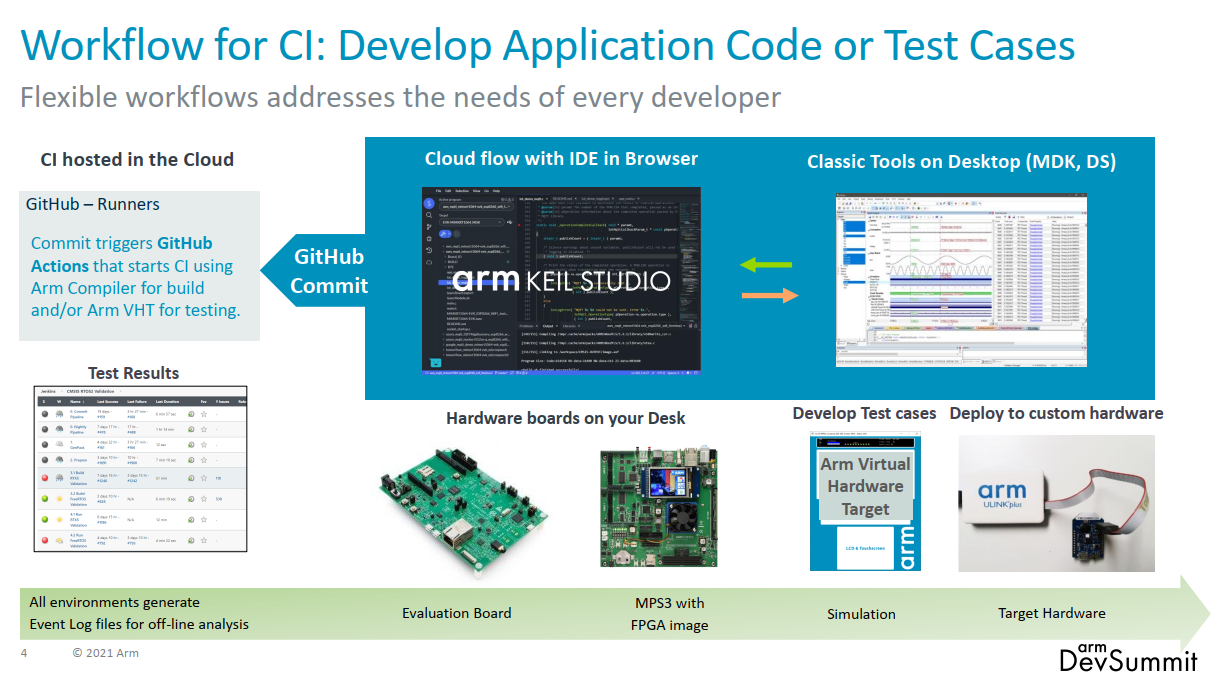The image size is (1222, 684).
Task: Click 'Classic Tools on Desktop (MDK, DS)' heading
Action: [x=961, y=161]
